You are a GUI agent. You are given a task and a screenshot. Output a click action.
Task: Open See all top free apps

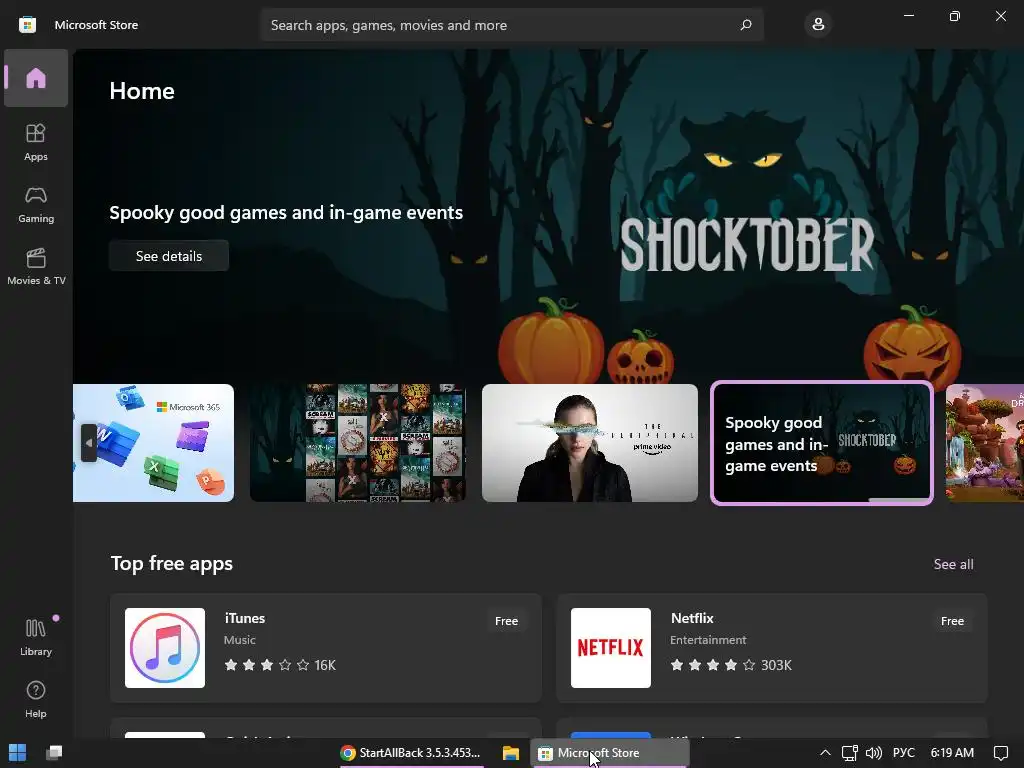(953, 564)
